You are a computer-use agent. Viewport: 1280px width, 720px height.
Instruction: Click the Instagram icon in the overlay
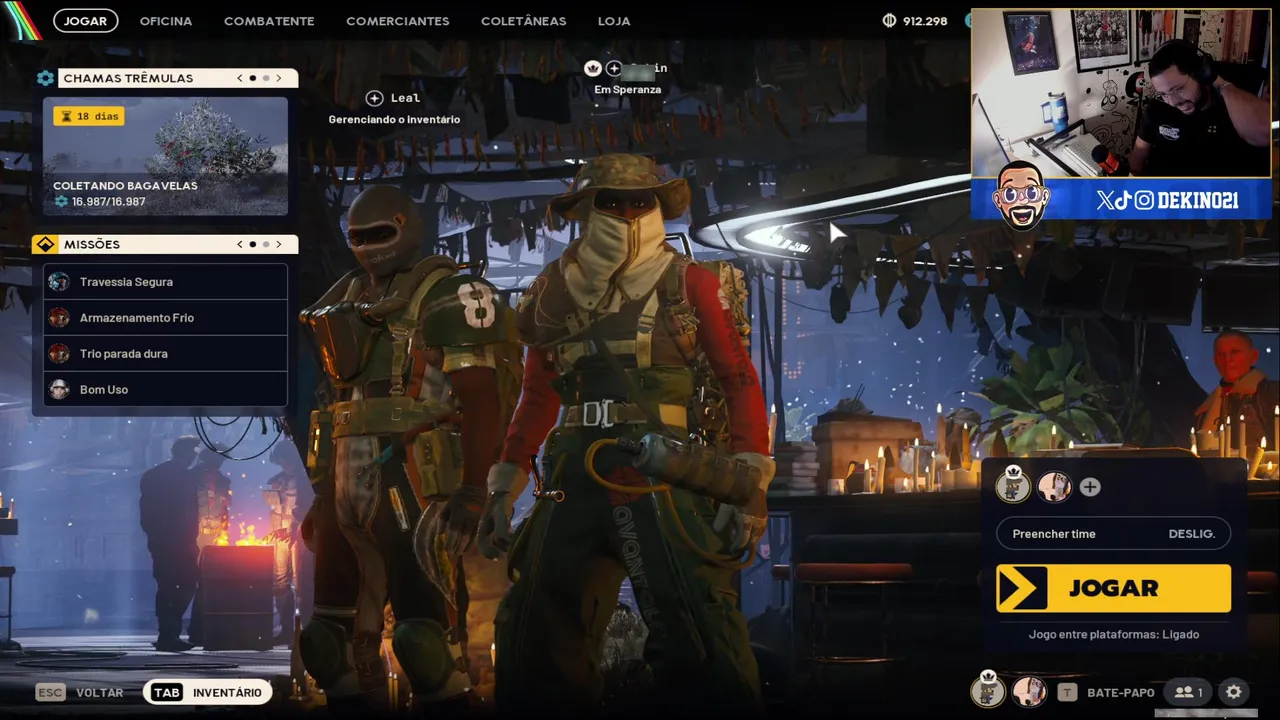[1144, 201]
